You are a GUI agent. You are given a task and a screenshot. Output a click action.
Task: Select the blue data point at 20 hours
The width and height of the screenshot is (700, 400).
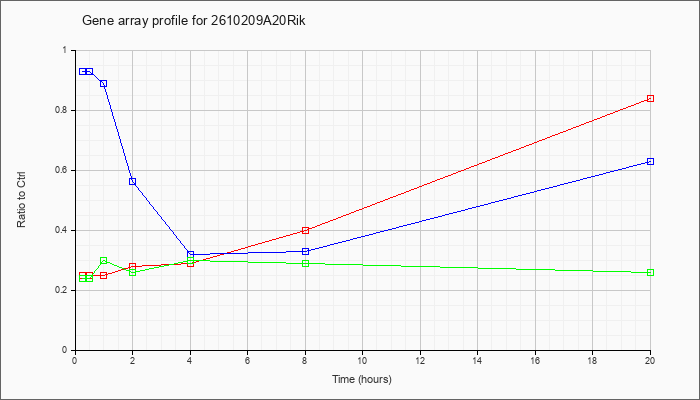[650, 161]
